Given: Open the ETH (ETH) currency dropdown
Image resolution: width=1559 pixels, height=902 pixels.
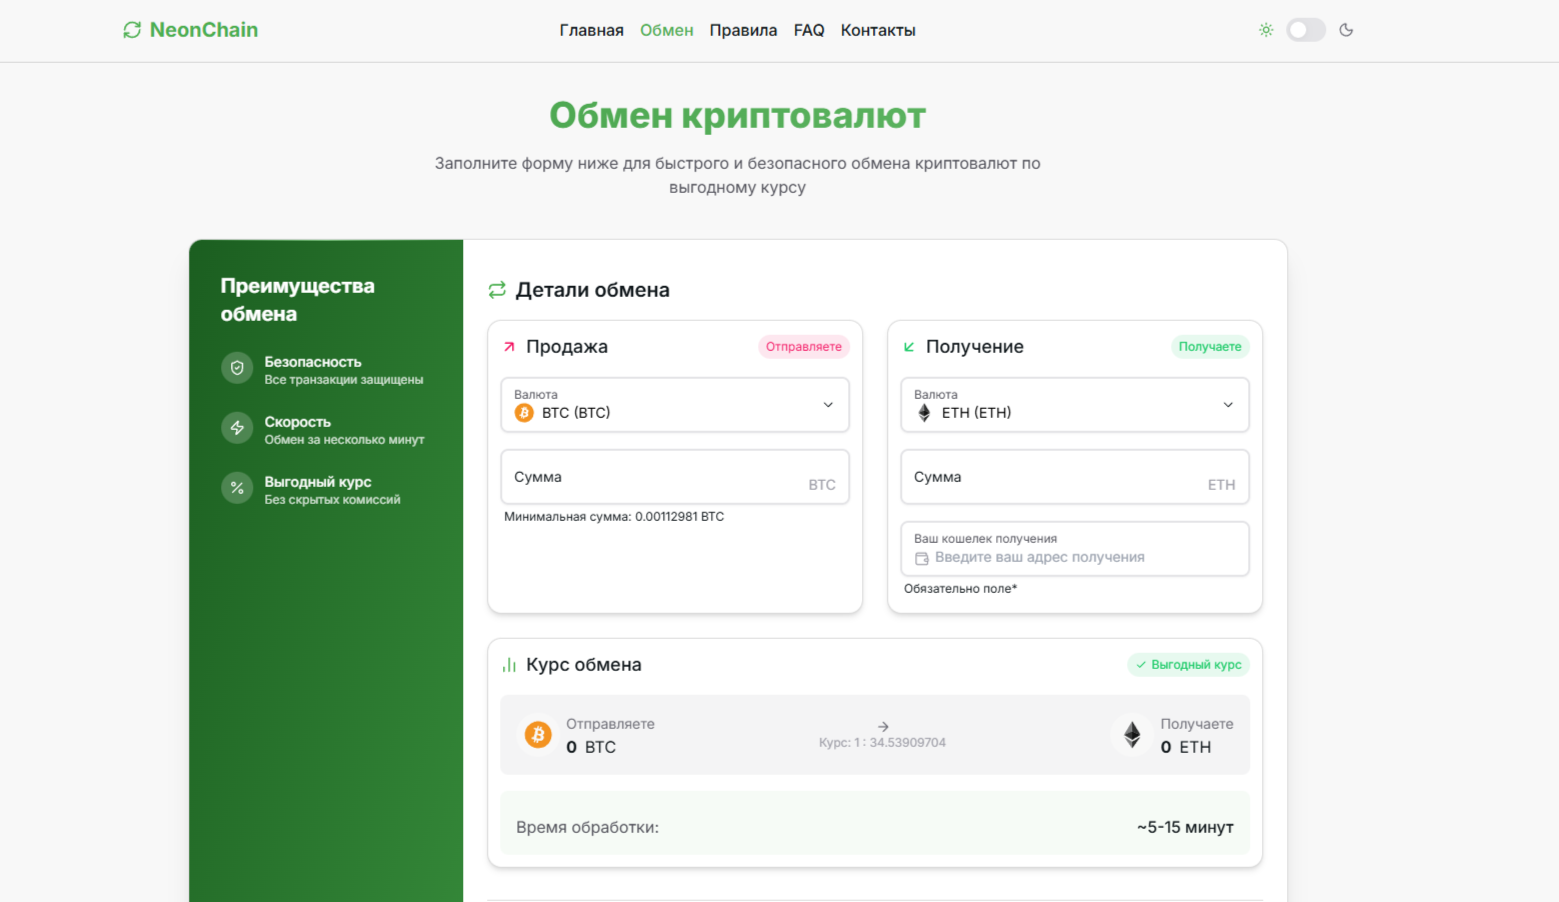Looking at the screenshot, I should point(1075,405).
